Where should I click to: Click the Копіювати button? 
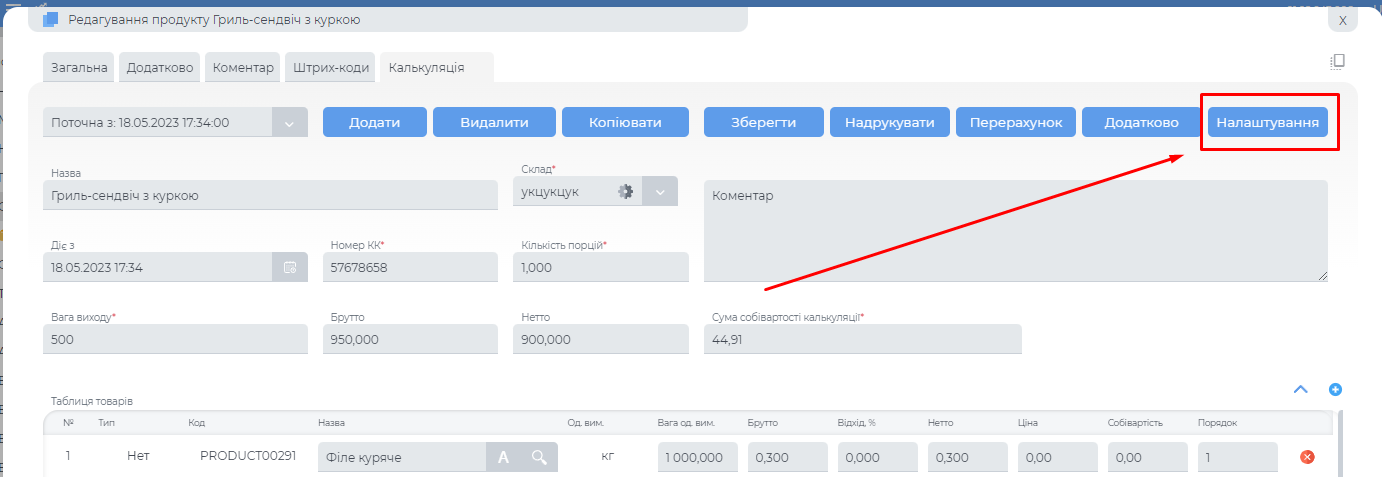click(625, 123)
